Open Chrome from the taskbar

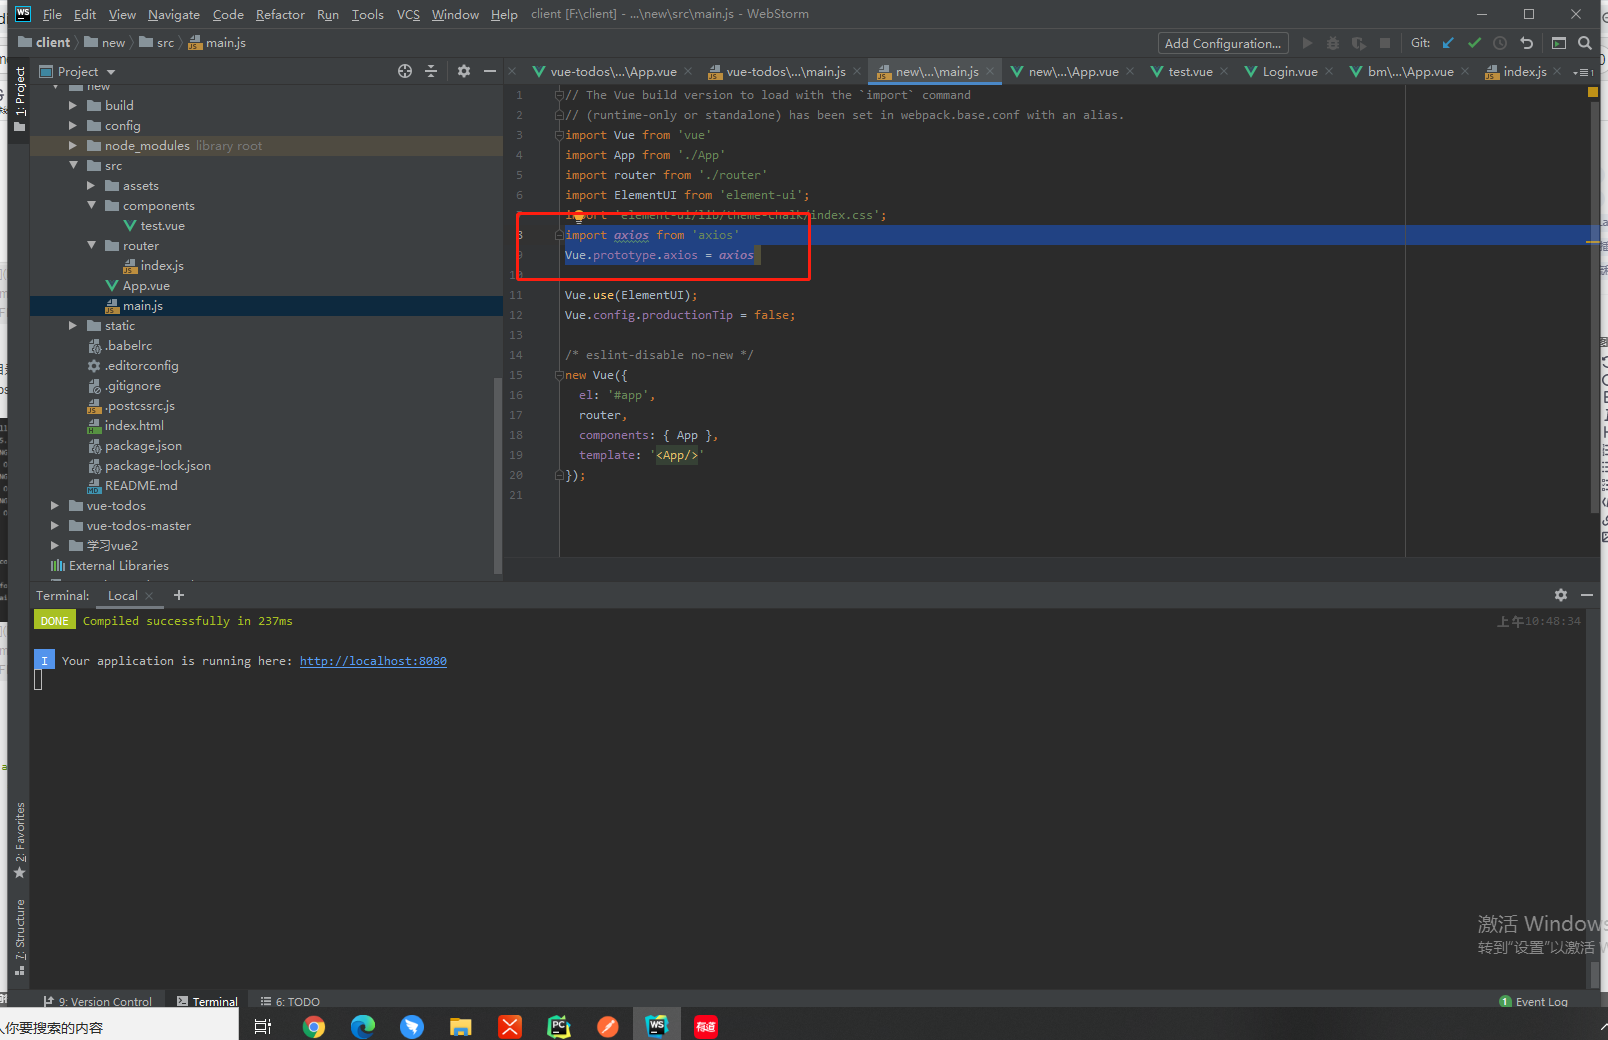314,1026
